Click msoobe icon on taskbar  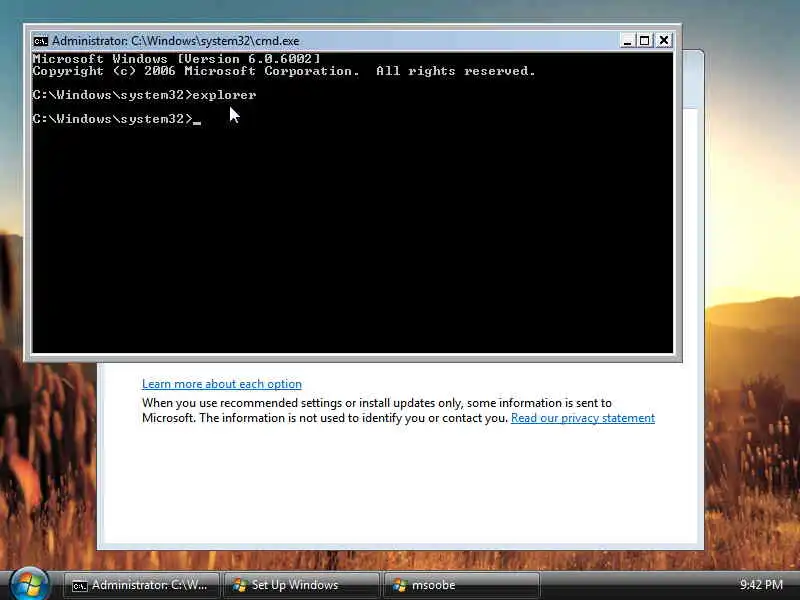[x=400, y=585]
